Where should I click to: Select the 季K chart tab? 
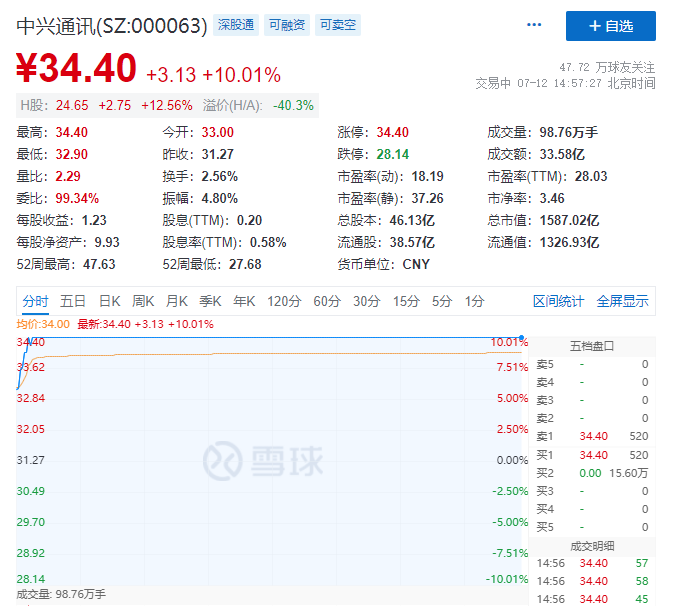coord(210,301)
